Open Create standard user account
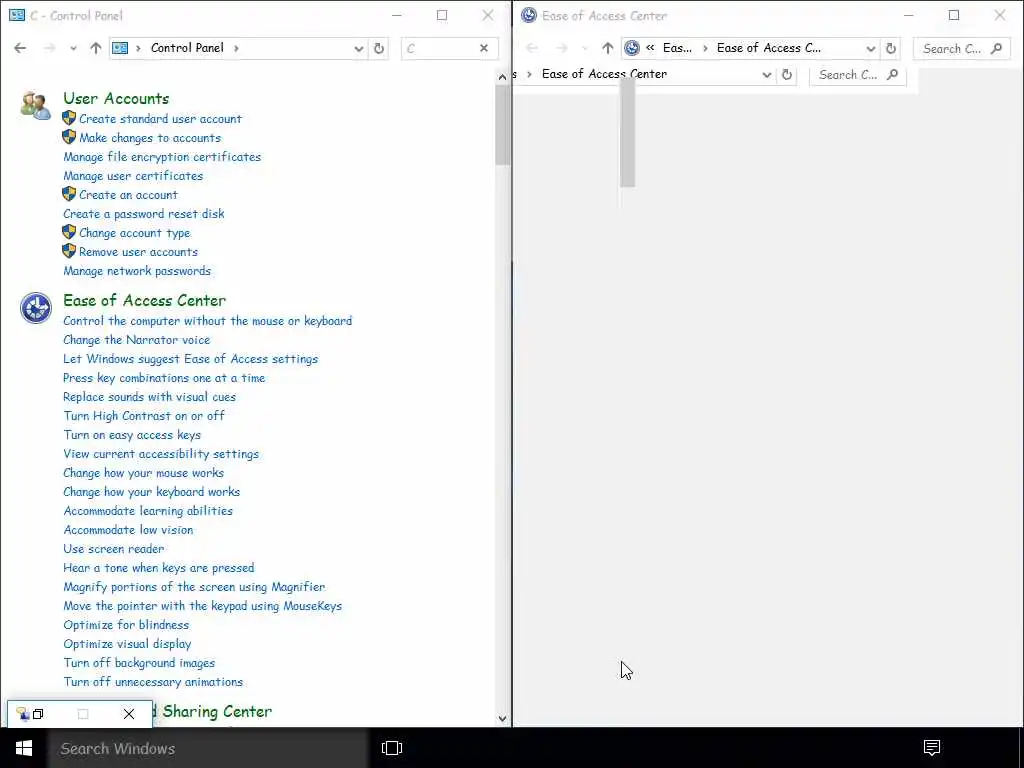 point(161,119)
